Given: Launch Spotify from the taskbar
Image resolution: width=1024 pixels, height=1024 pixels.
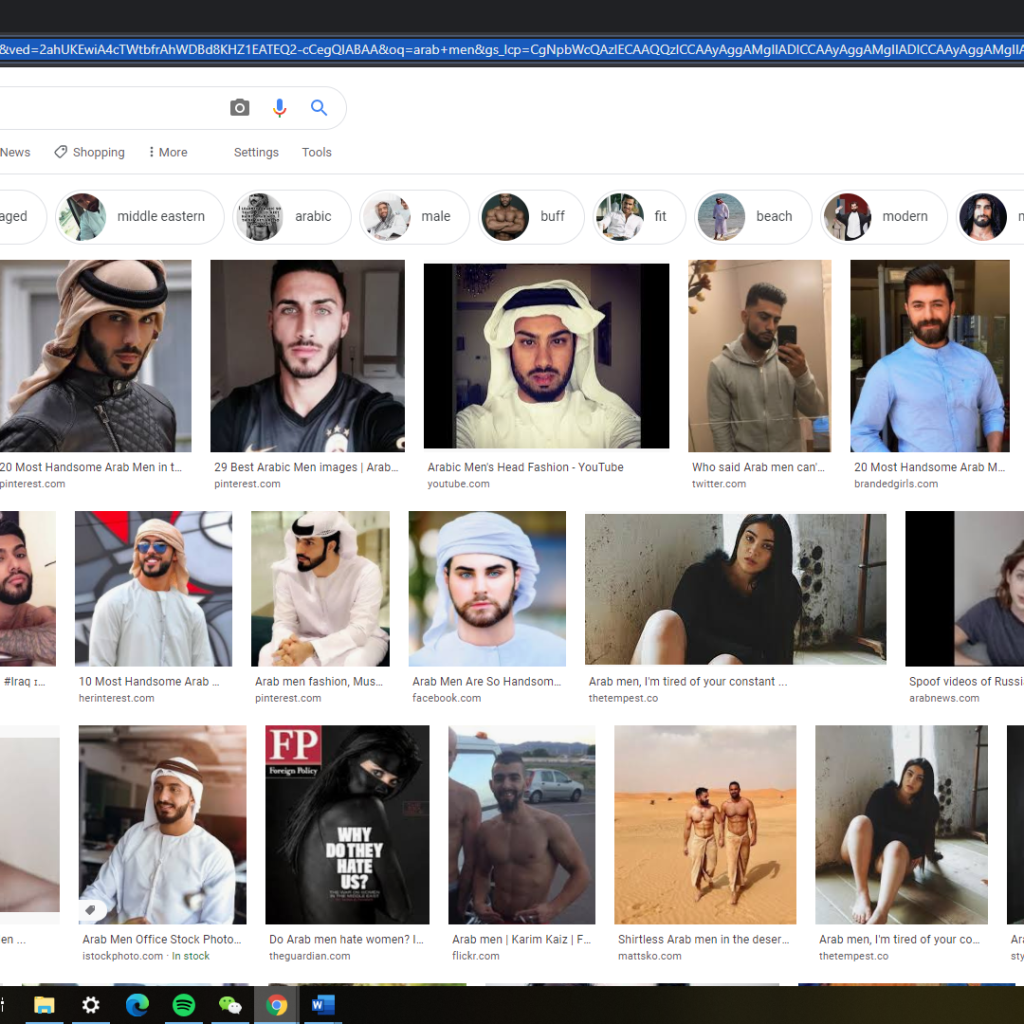Looking at the screenshot, I should pyautogui.click(x=184, y=1005).
